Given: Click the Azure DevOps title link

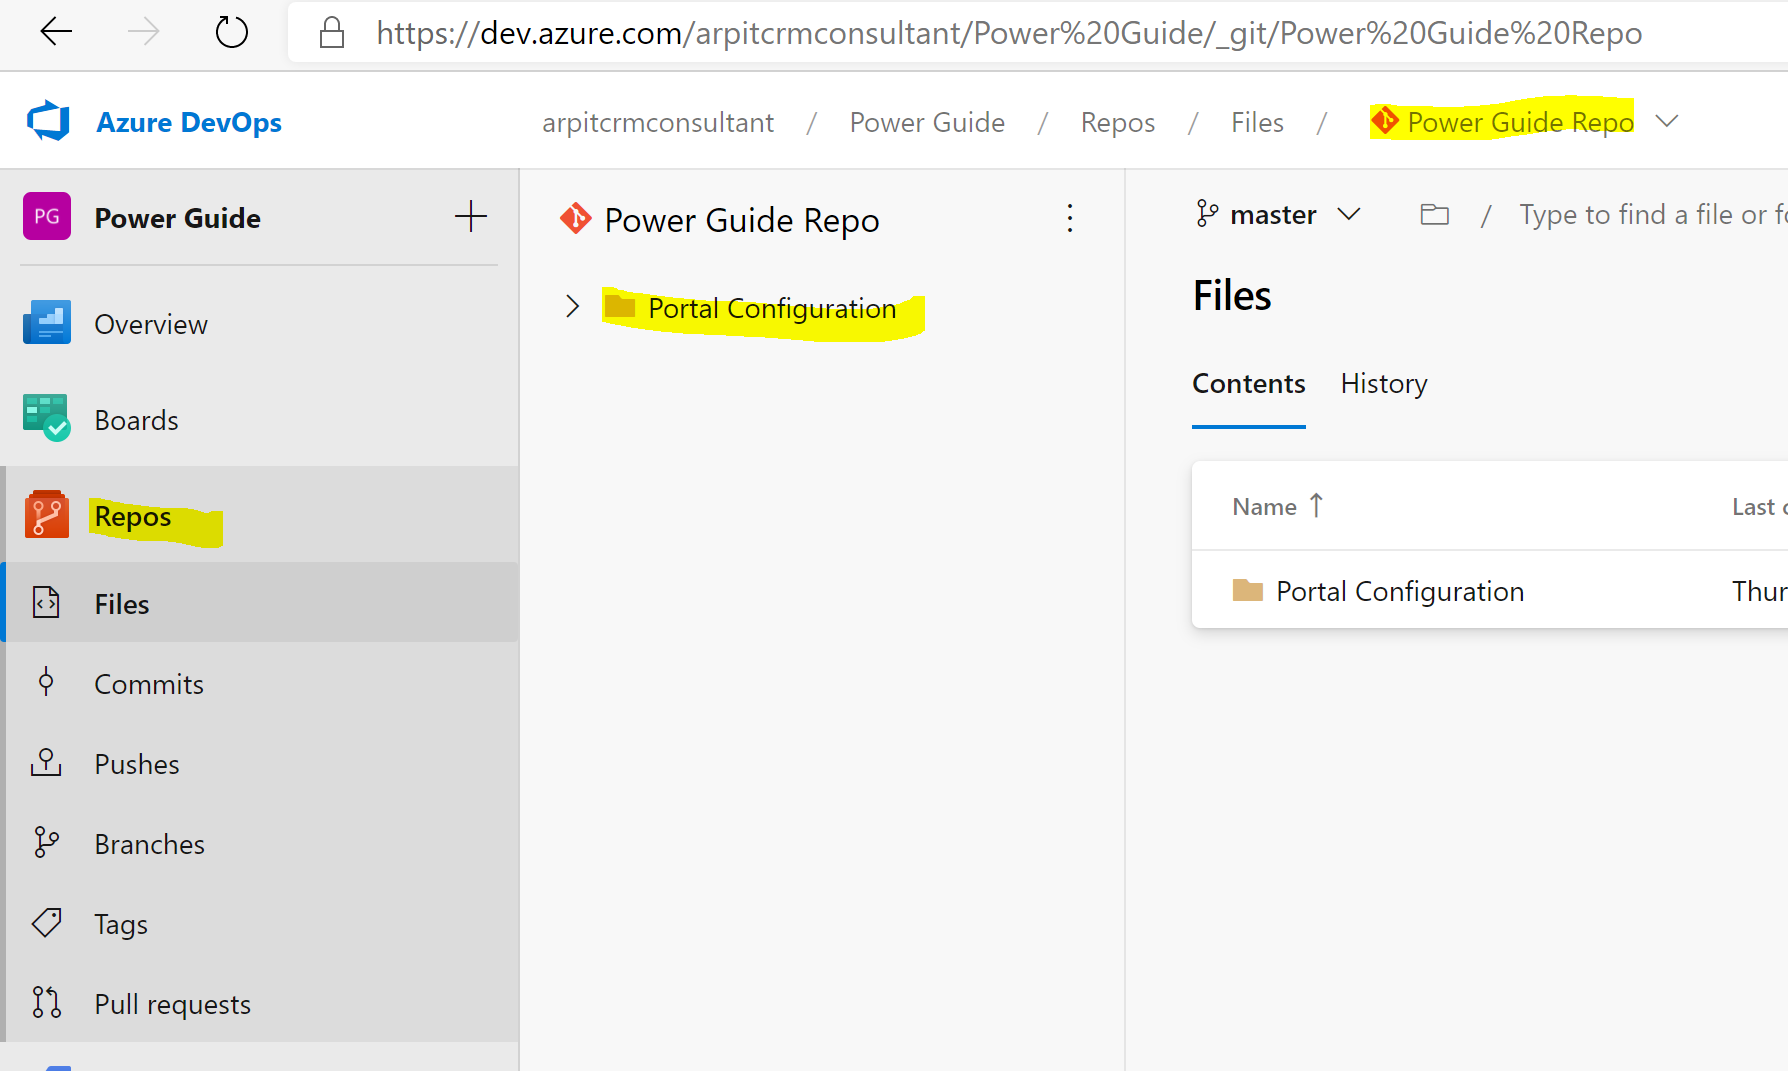Looking at the screenshot, I should tap(189, 122).
